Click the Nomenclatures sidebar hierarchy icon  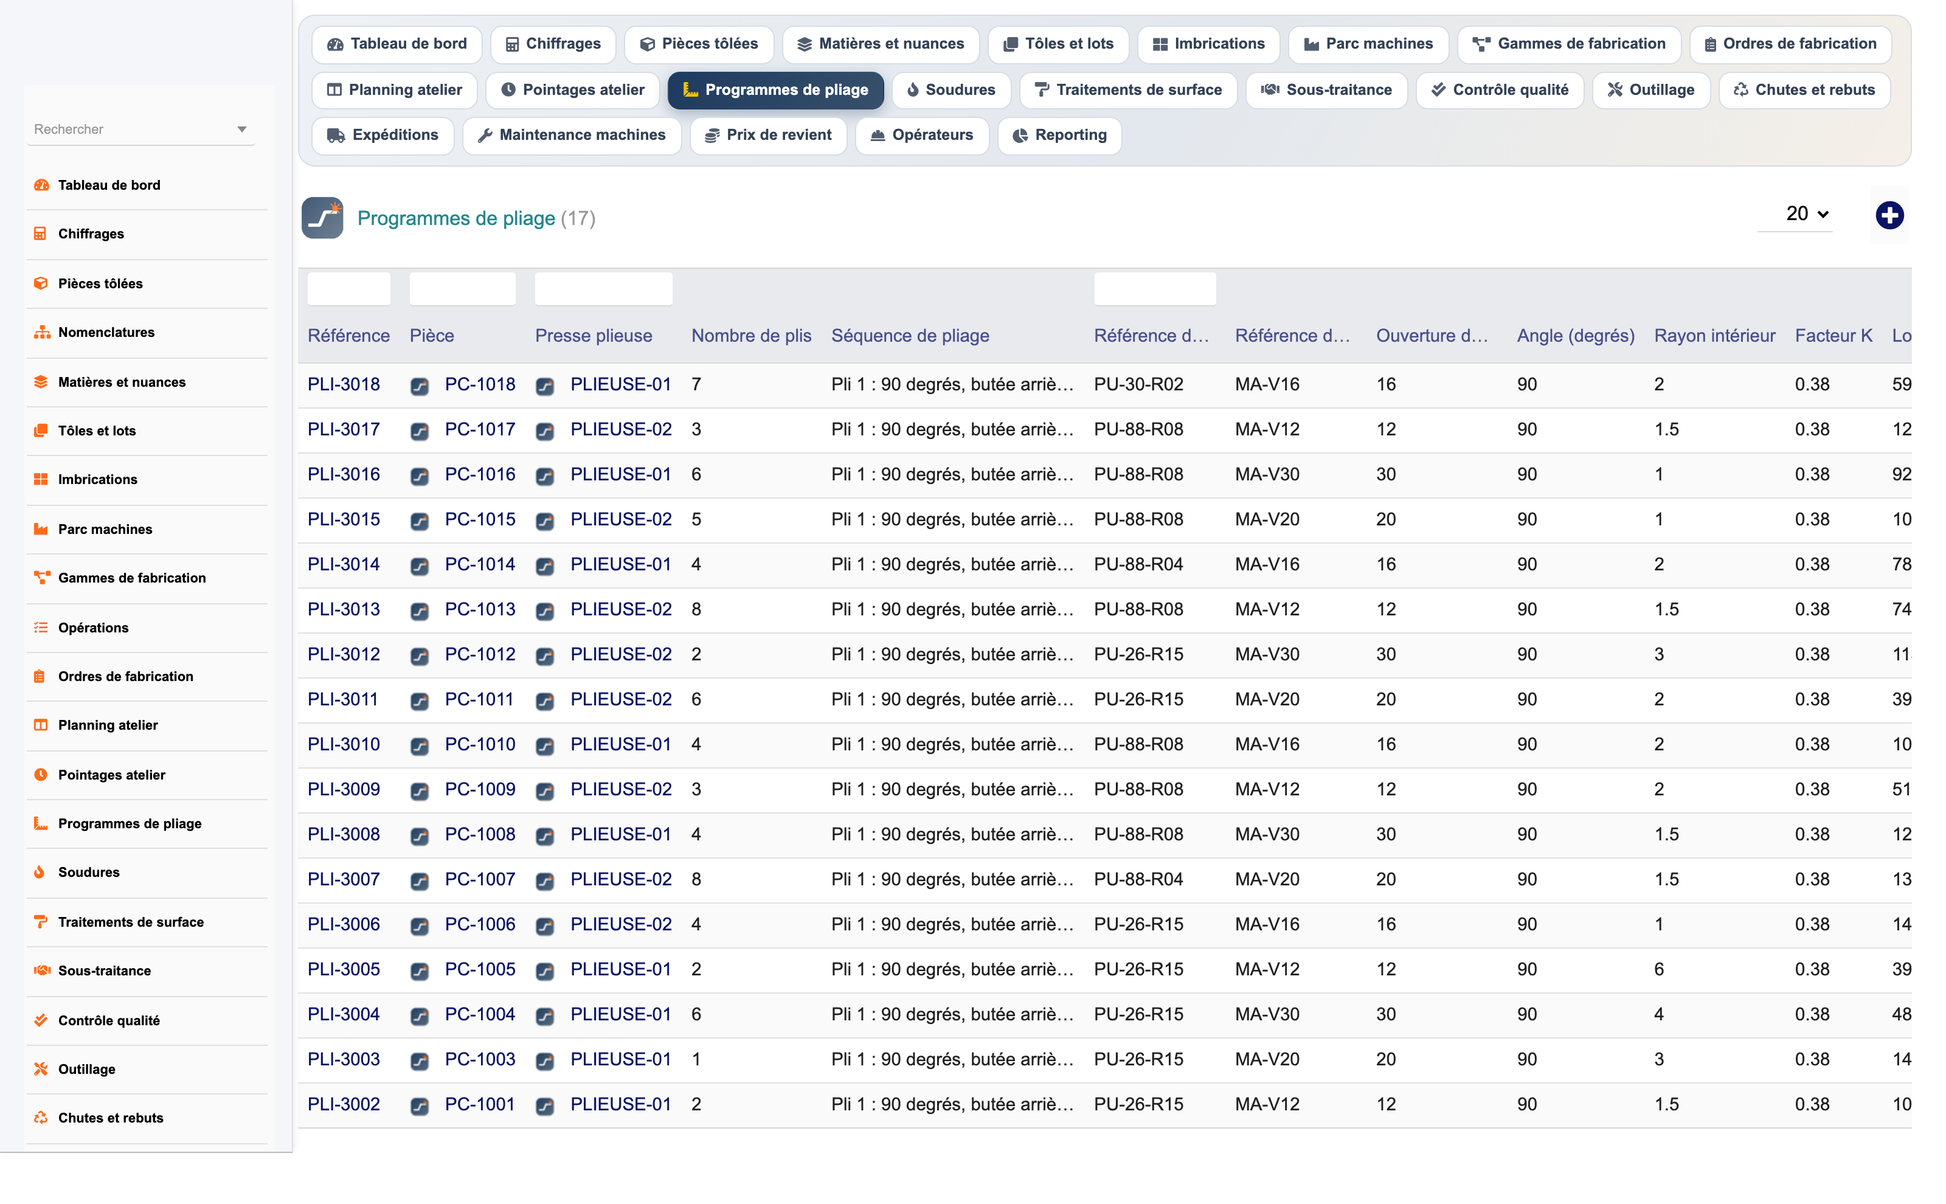coord(41,332)
